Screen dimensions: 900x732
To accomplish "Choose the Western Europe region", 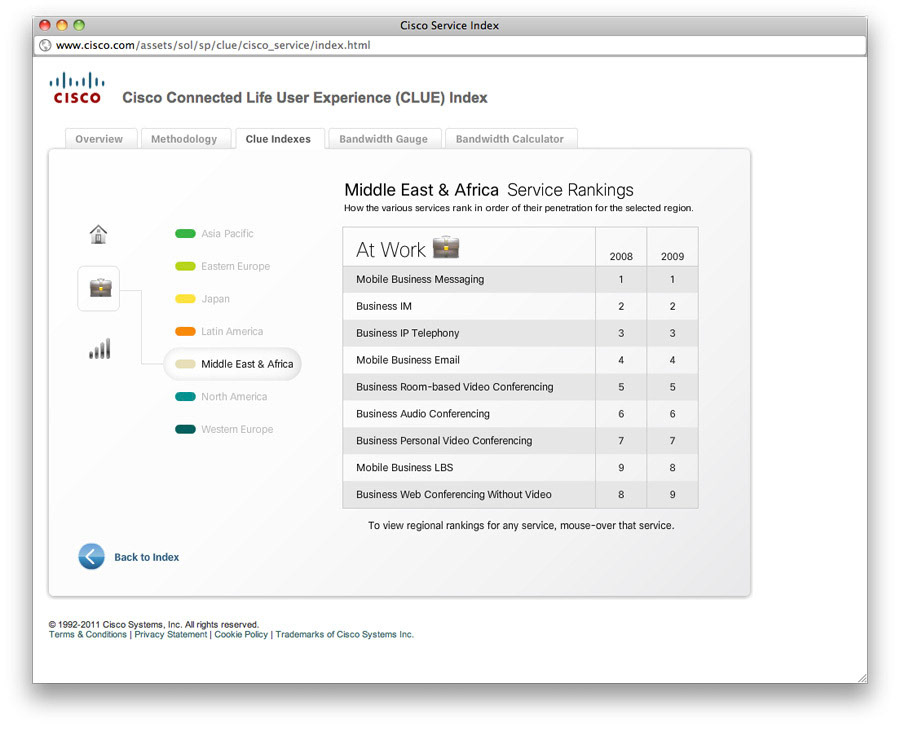I will pos(237,430).
